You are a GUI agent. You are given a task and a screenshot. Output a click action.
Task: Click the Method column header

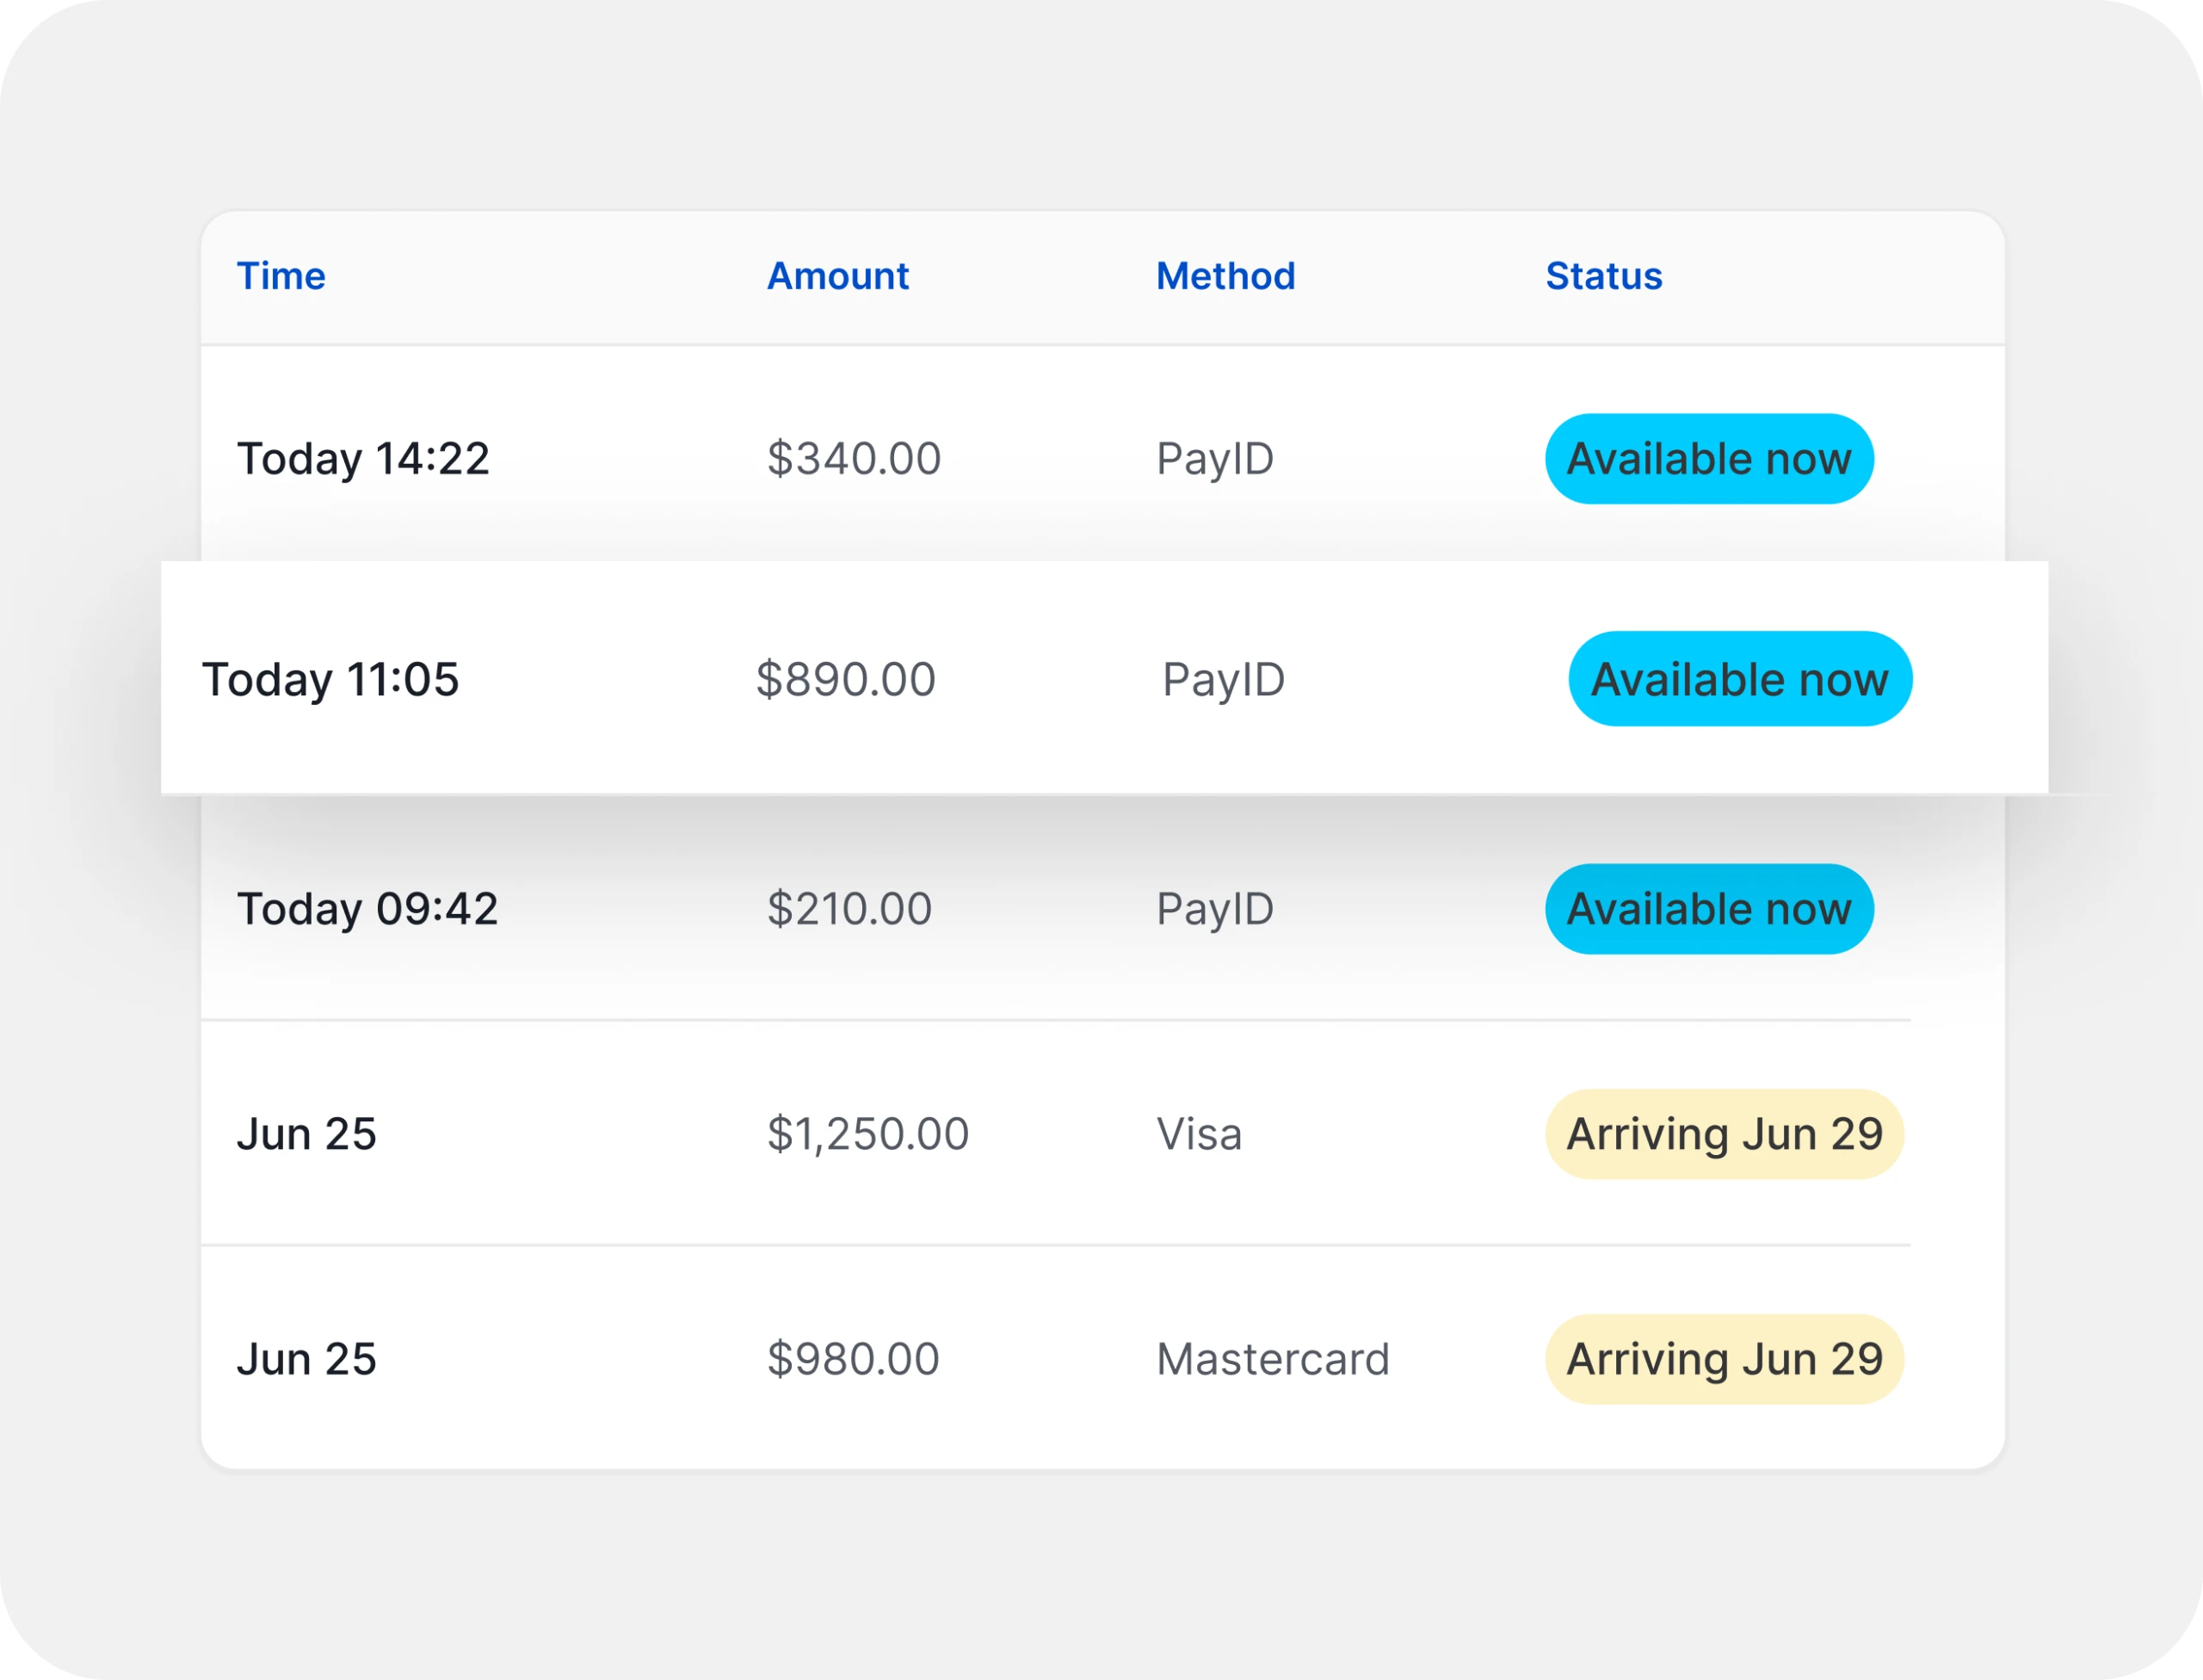1225,276
